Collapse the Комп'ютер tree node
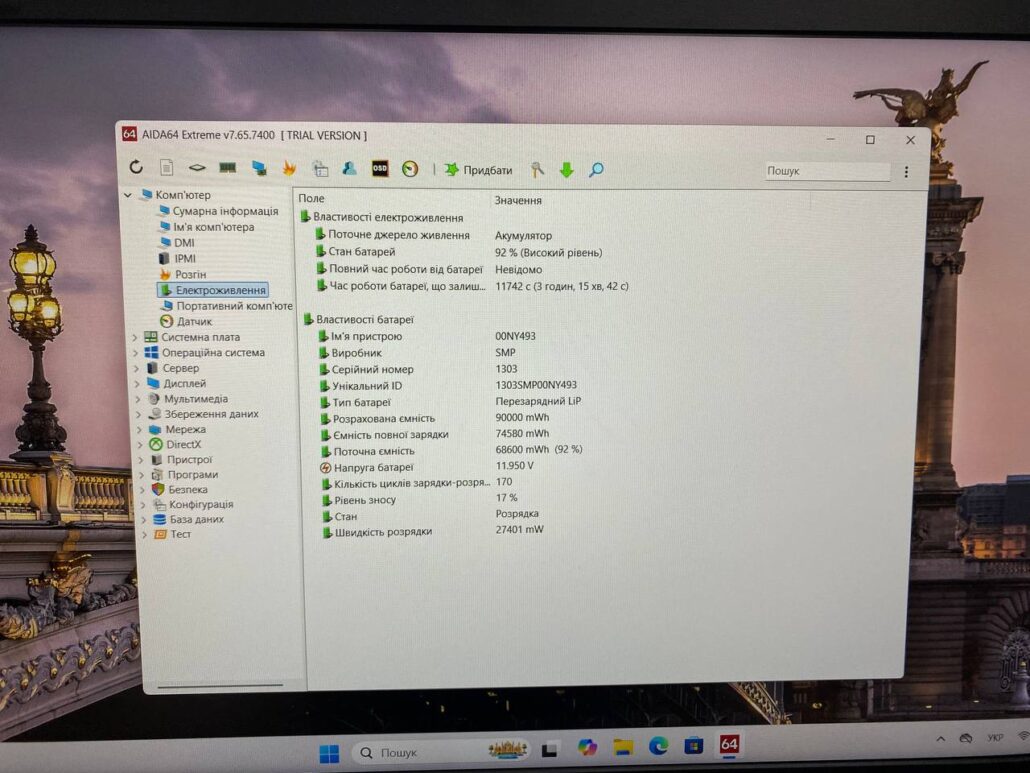 click(x=128, y=195)
